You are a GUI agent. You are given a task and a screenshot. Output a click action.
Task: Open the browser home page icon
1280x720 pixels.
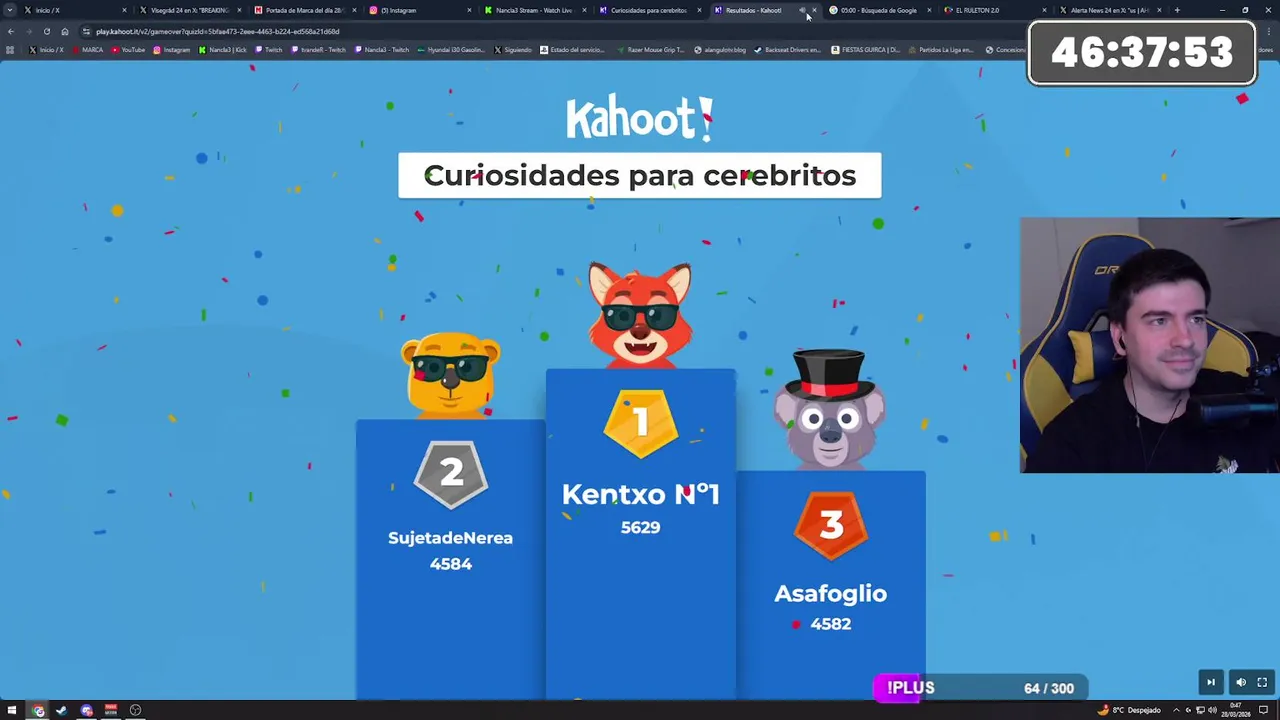coord(65,31)
